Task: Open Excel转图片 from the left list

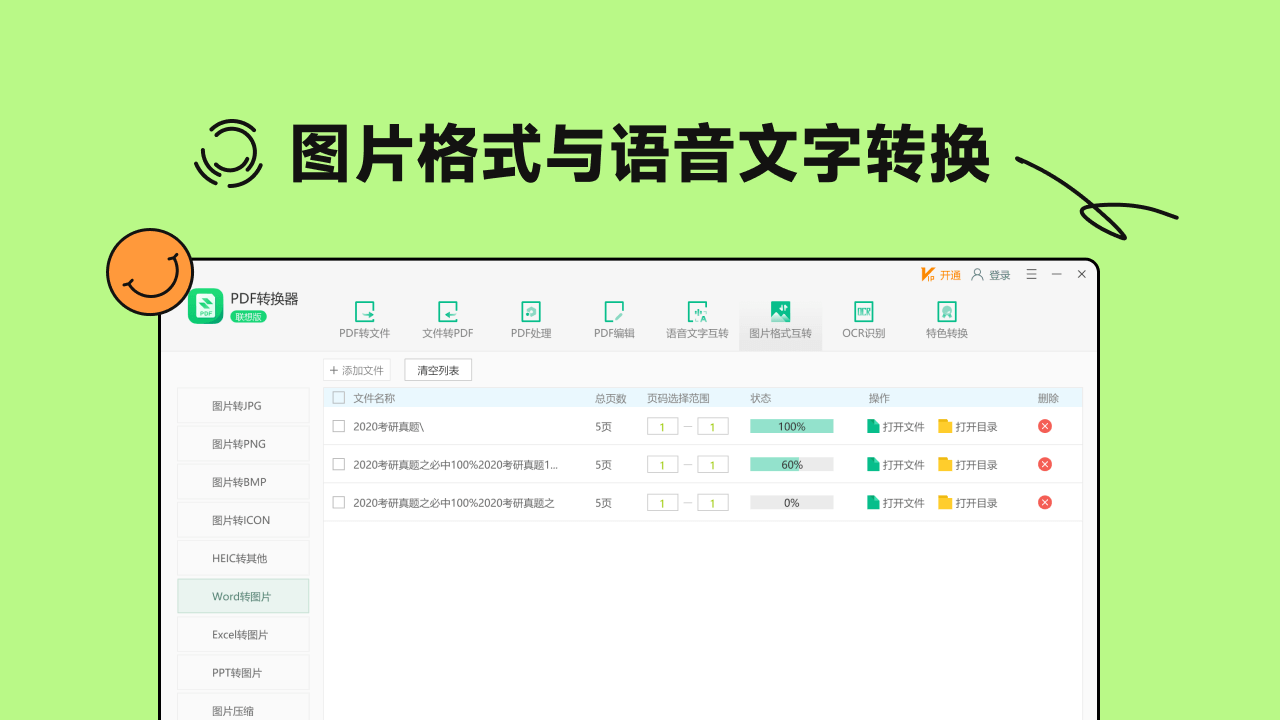Action: [242, 633]
